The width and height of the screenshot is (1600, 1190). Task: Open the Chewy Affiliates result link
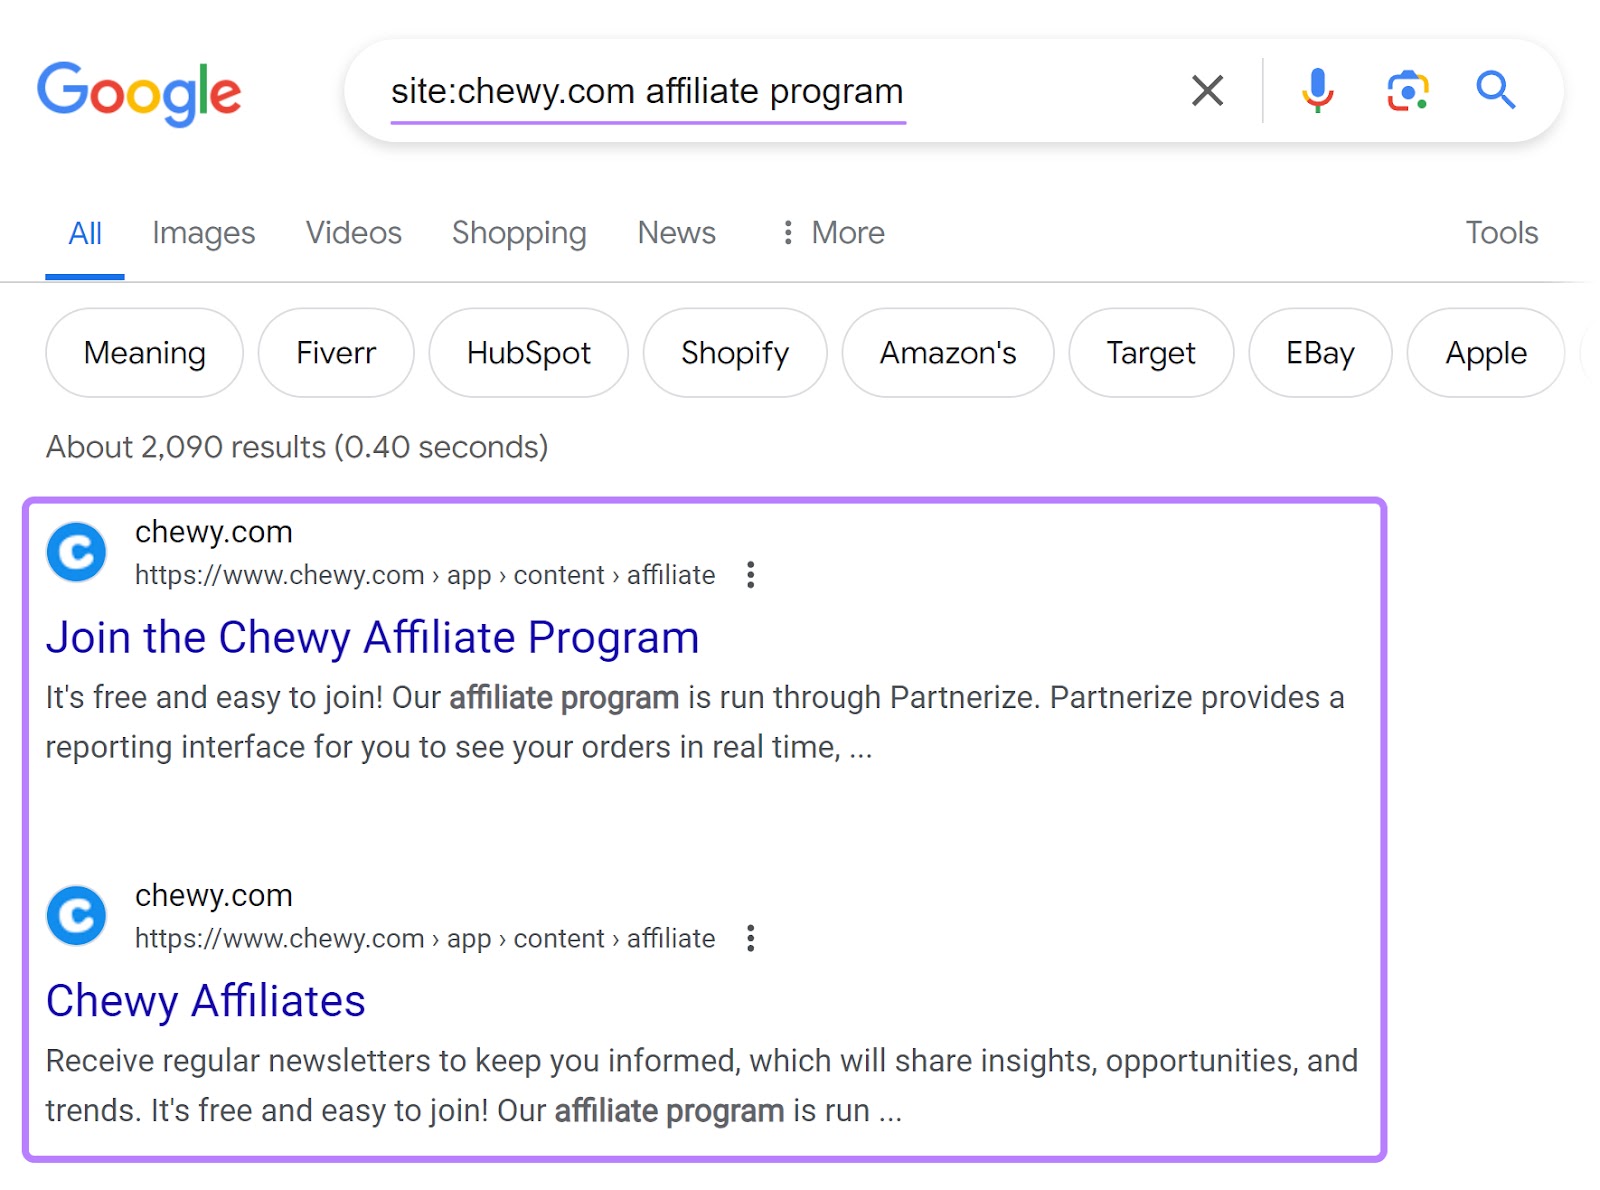click(x=206, y=1000)
